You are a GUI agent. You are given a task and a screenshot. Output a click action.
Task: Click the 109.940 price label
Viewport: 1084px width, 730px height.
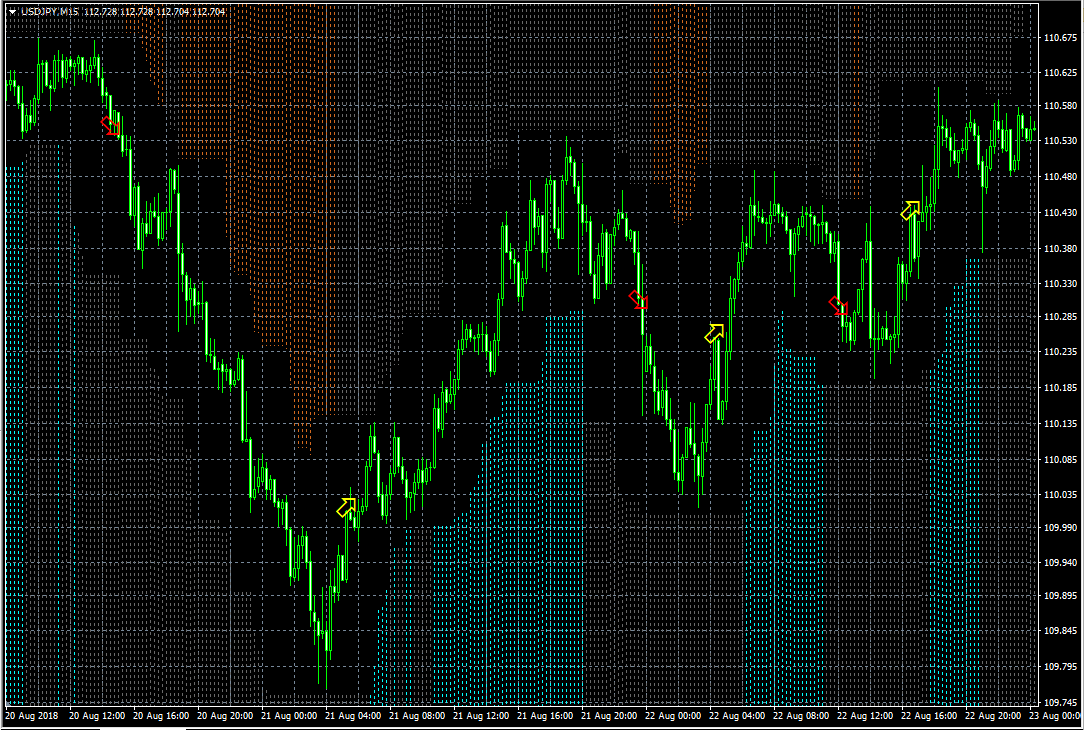pos(1060,562)
